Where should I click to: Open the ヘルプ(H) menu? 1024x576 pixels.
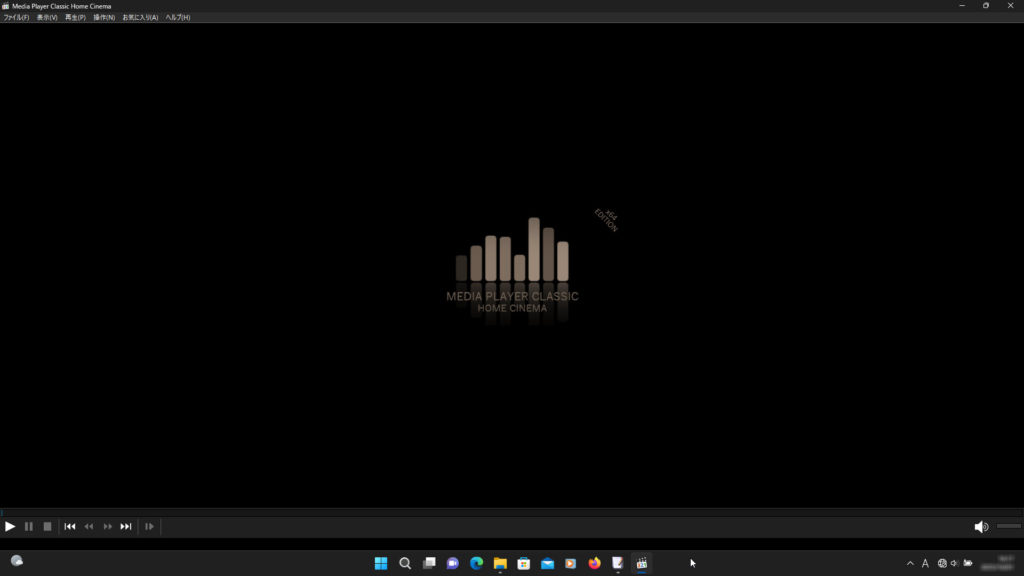[x=178, y=17]
